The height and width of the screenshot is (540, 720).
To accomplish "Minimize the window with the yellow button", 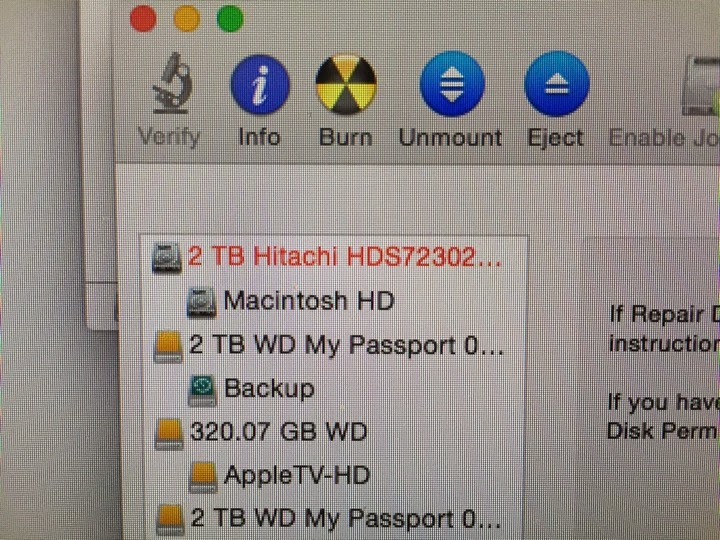I will point(187,19).
